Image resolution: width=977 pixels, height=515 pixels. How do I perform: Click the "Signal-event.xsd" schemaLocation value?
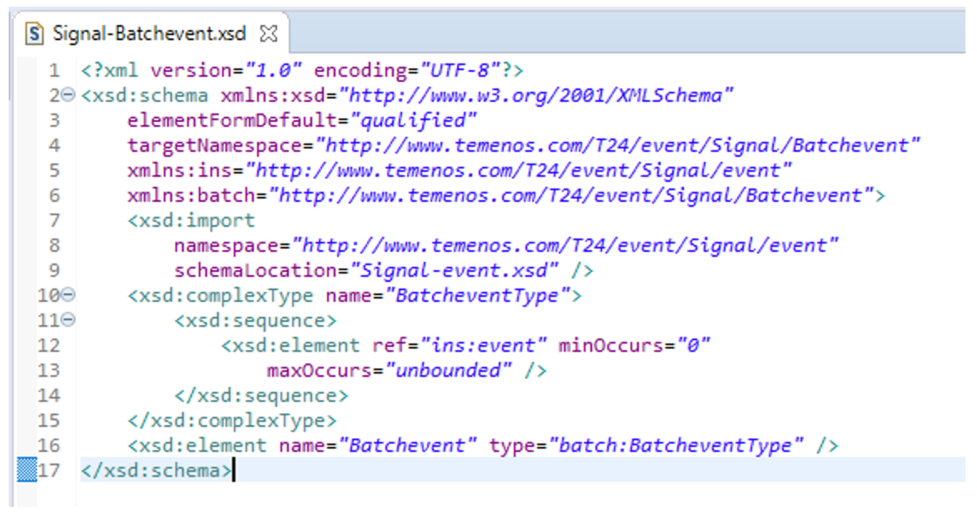451,271
